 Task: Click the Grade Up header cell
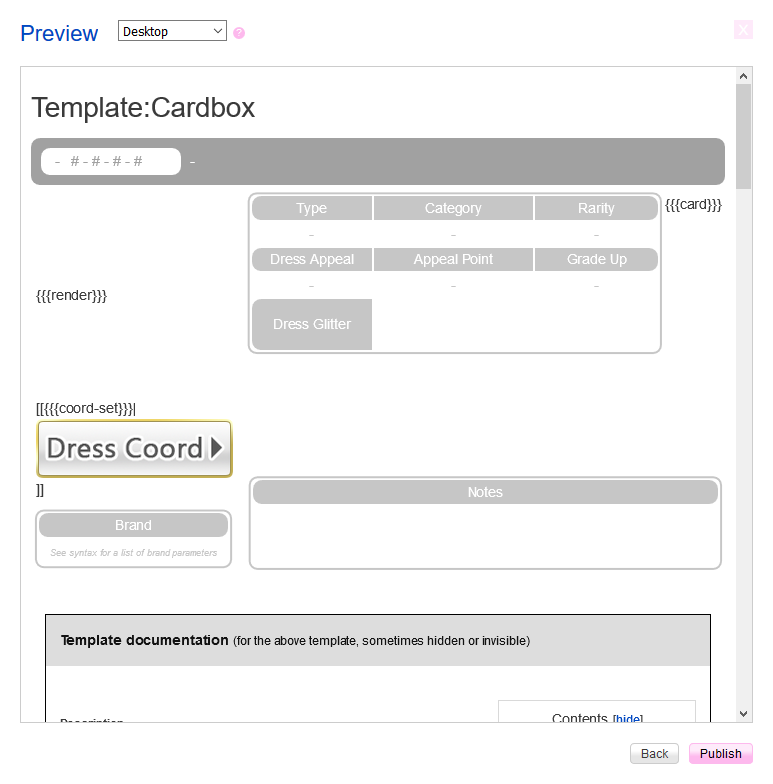(596, 259)
